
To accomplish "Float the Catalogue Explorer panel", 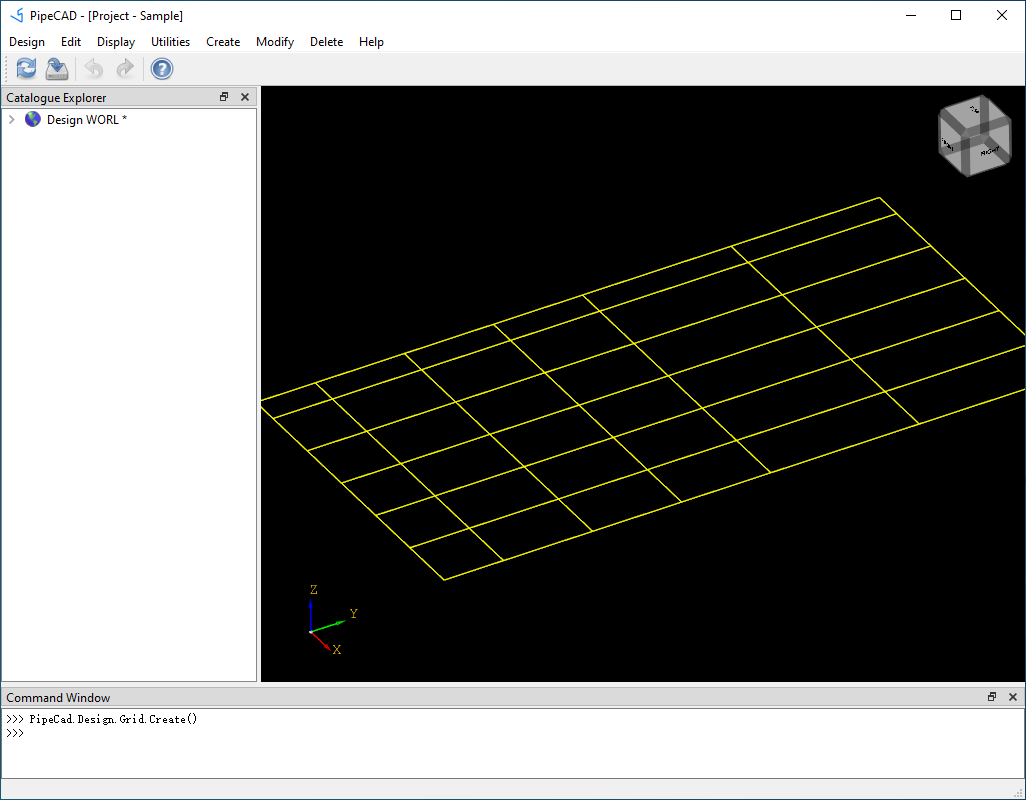I will click(x=224, y=97).
